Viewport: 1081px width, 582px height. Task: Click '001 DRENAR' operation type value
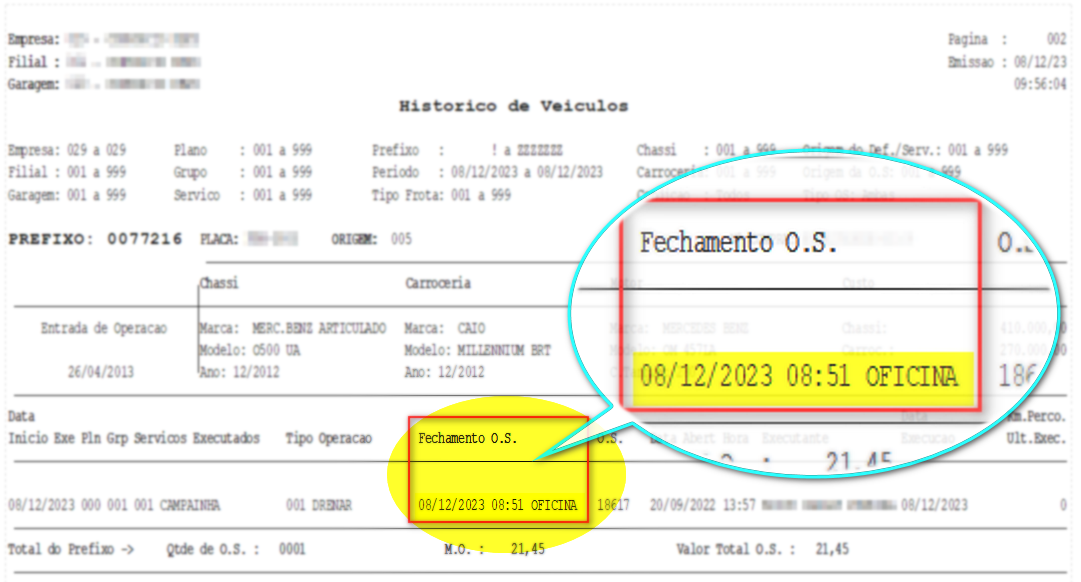click(x=319, y=505)
